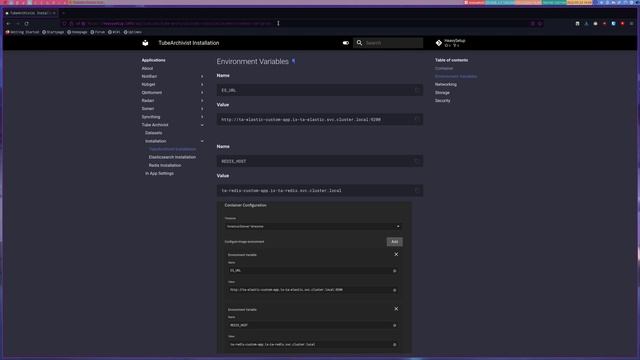The height and width of the screenshot is (360, 640).
Task: Open the Startpage bookmark
Action: click(x=53, y=32)
